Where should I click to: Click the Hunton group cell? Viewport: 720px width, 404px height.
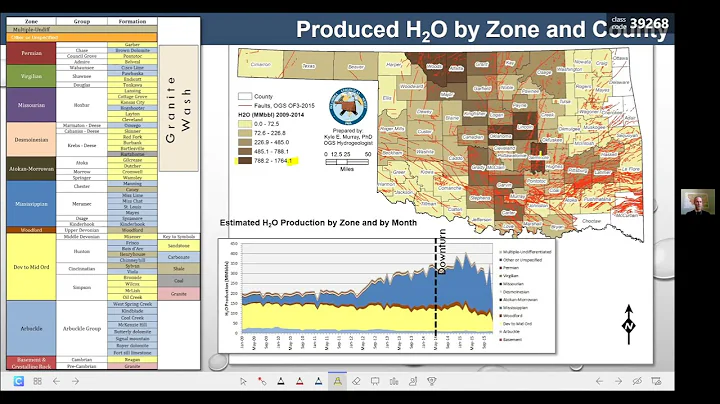pyautogui.click(x=82, y=251)
